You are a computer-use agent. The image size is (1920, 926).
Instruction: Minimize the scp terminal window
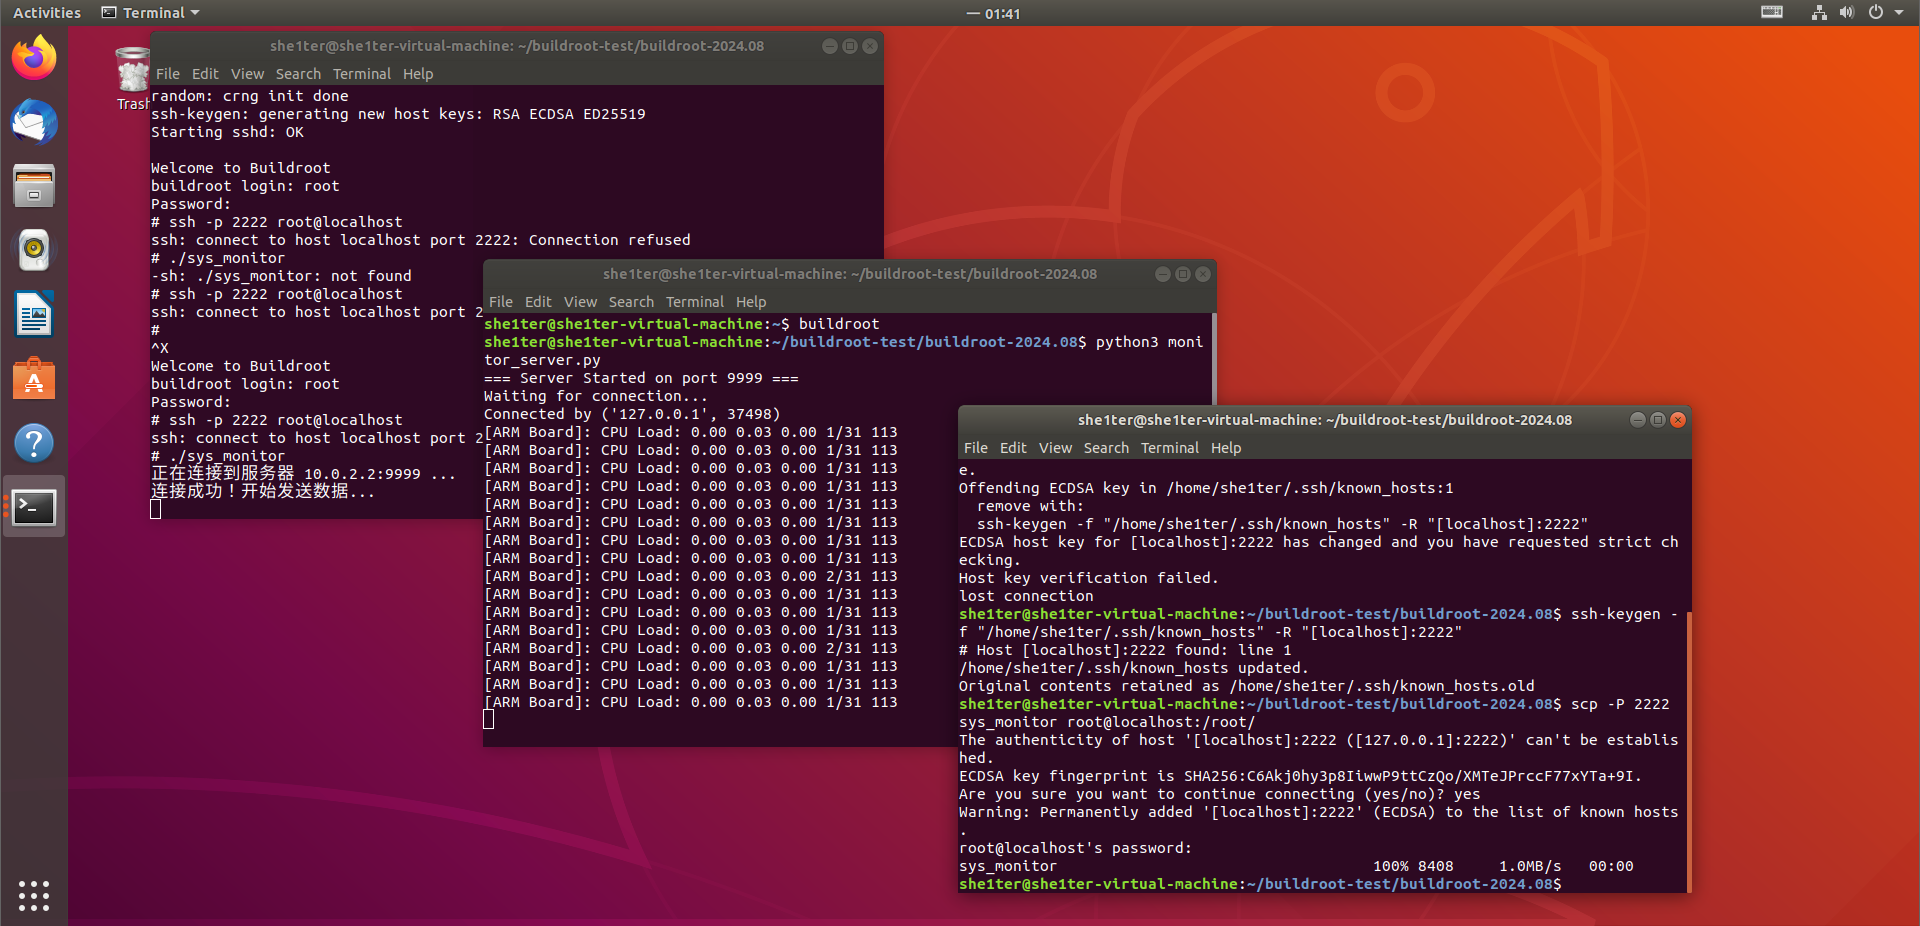pyautogui.click(x=1637, y=420)
